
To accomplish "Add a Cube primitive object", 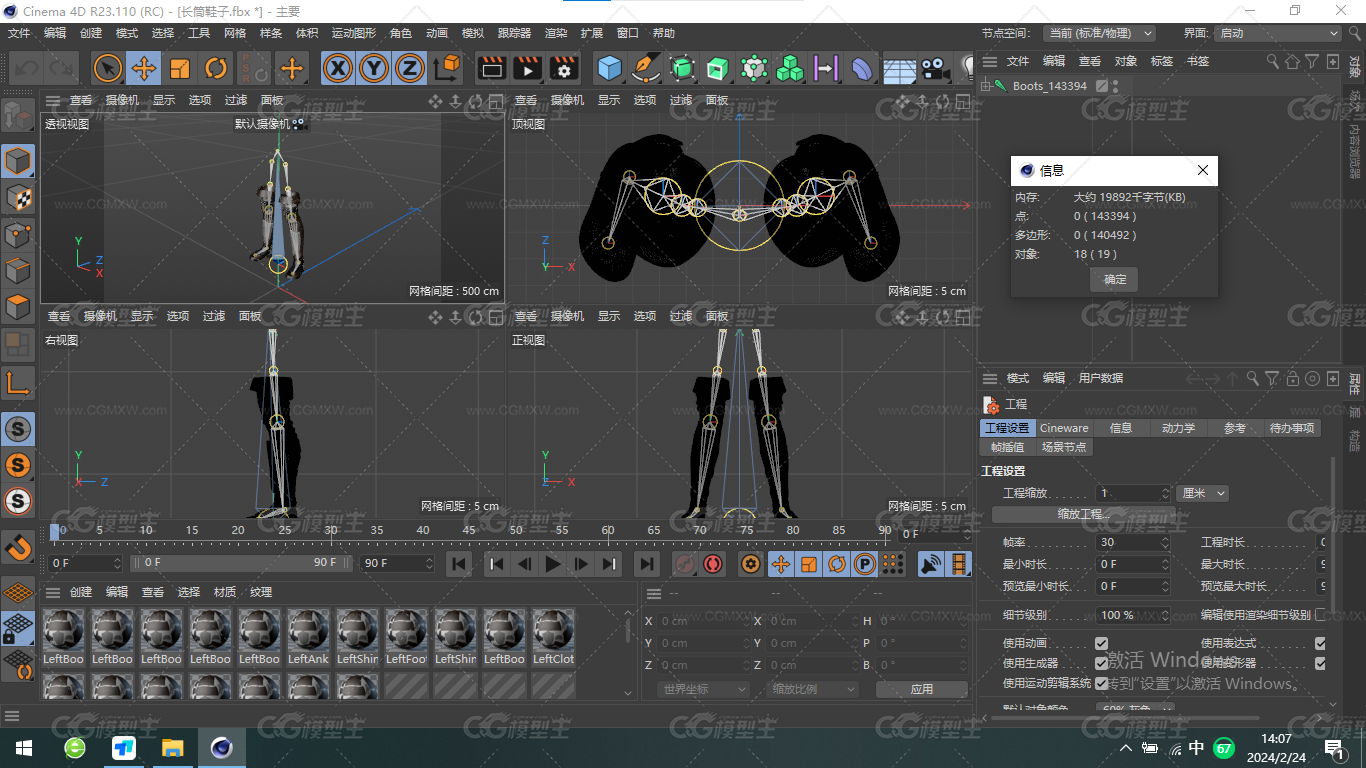I will tap(609, 68).
